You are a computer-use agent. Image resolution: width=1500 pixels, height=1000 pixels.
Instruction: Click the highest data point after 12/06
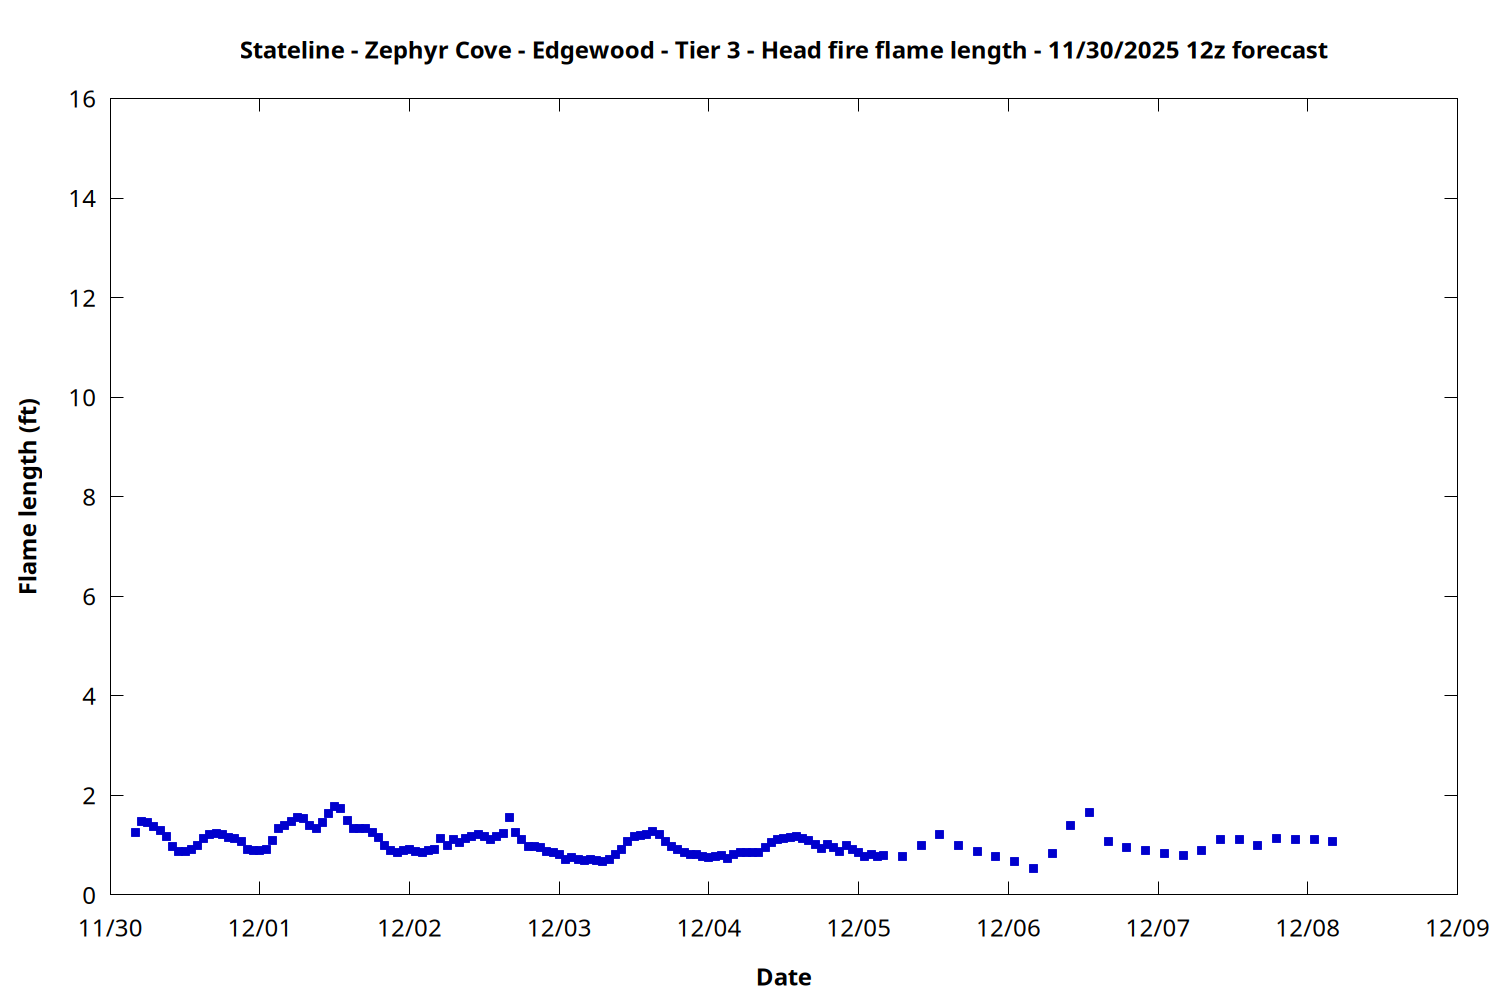tap(1089, 812)
